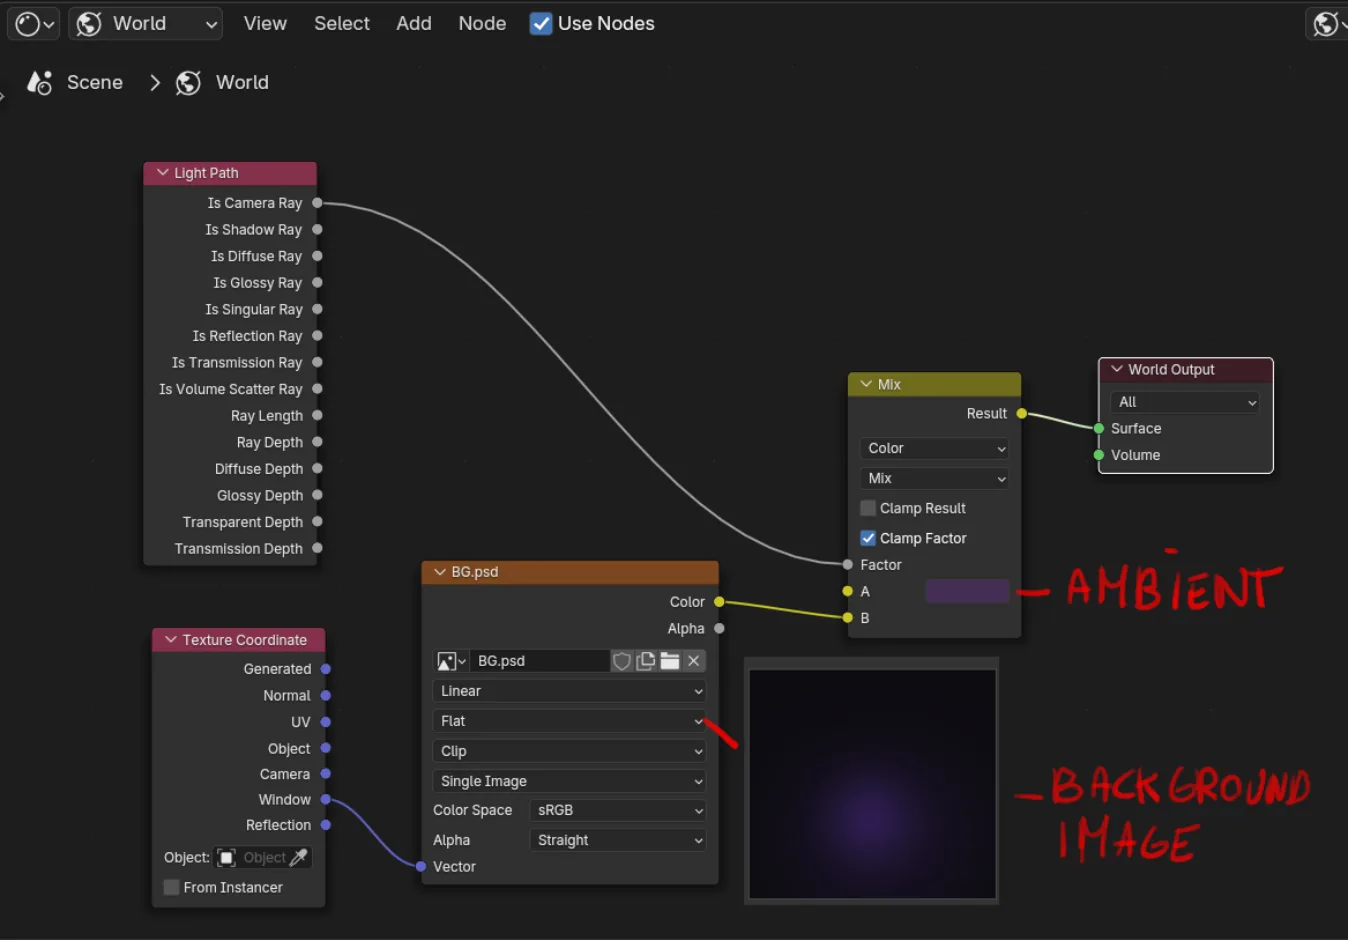The height and width of the screenshot is (942, 1350).
Task: Click the World breadcrumb link
Action: click(x=242, y=83)
